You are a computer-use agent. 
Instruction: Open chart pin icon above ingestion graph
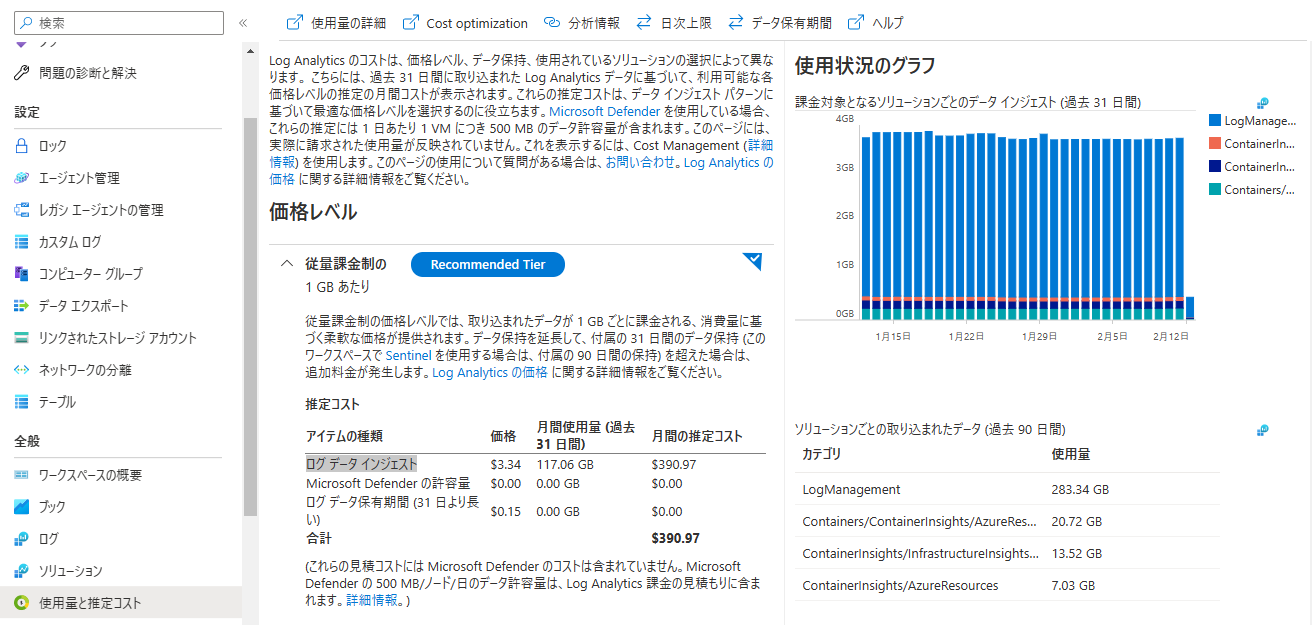pyautogui.click(x=1262, y=103)
